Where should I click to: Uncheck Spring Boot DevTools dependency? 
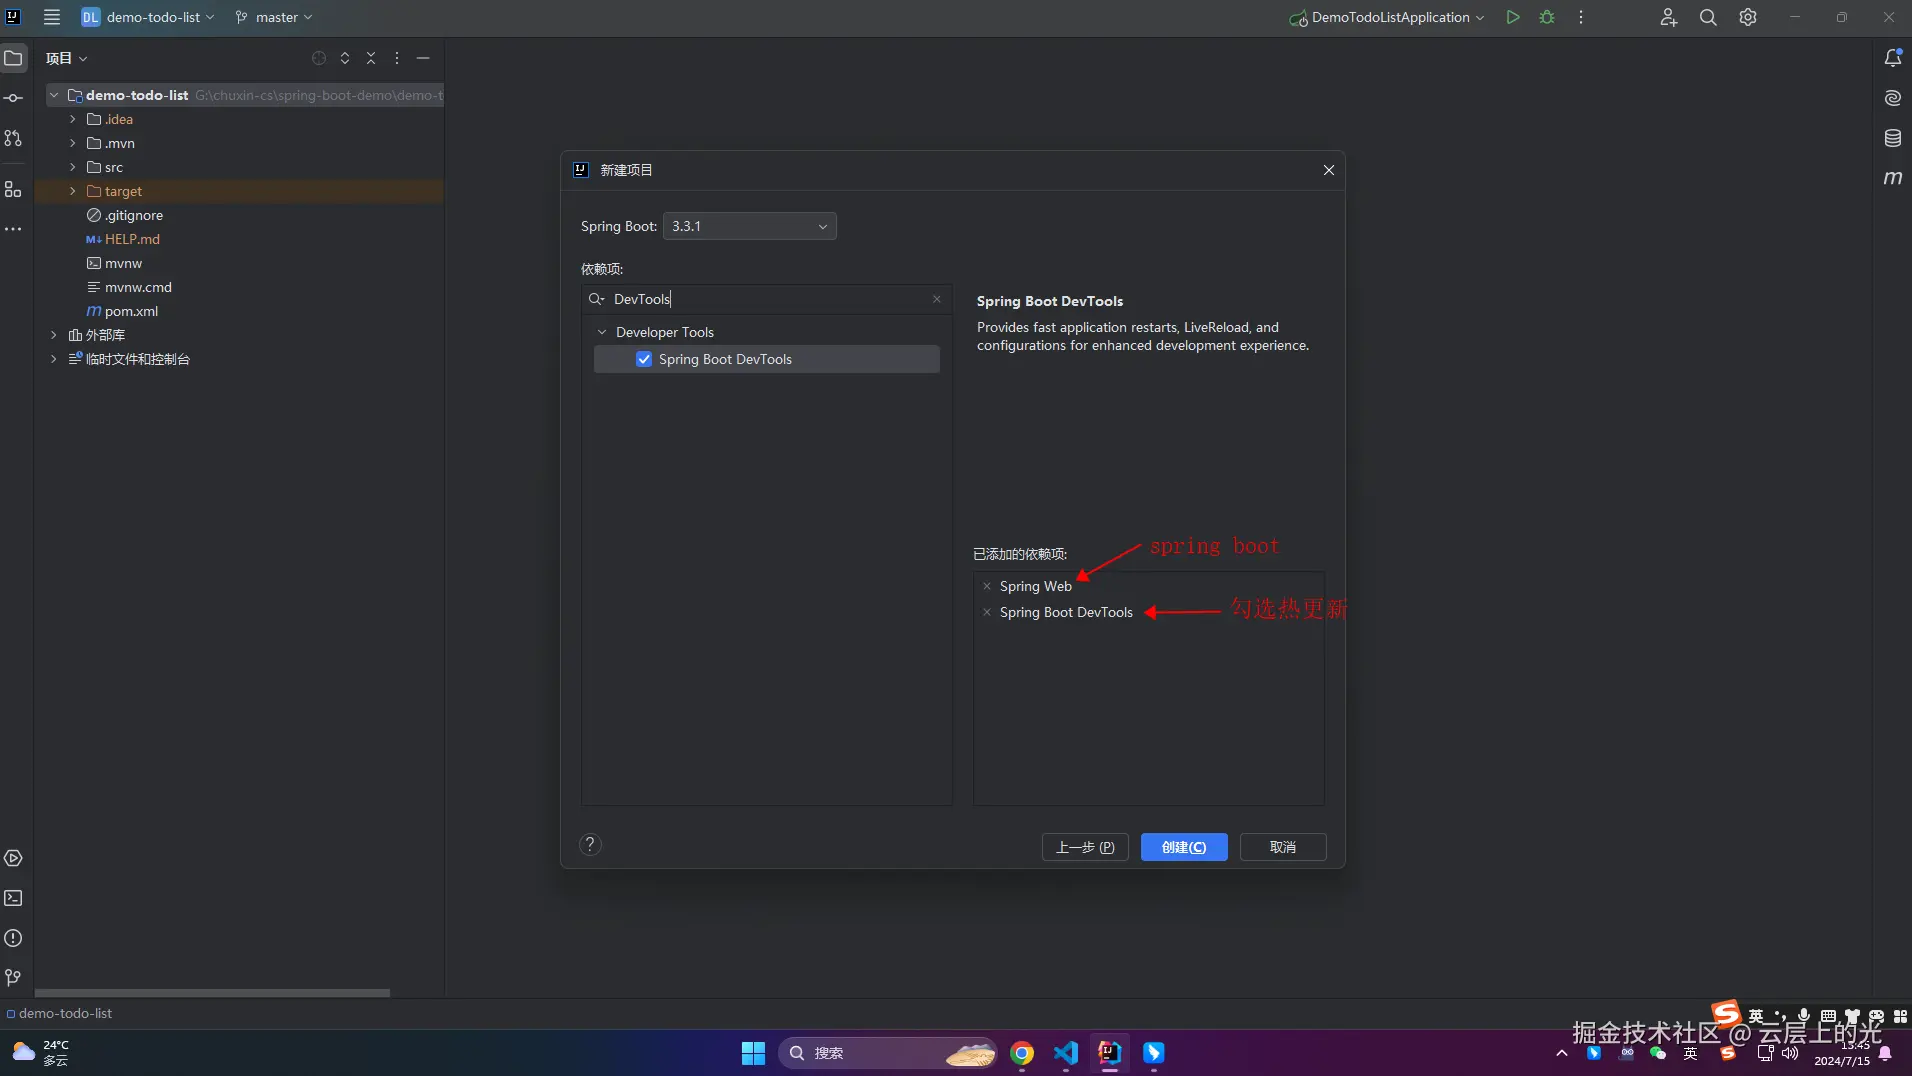[x=644, y=359]
